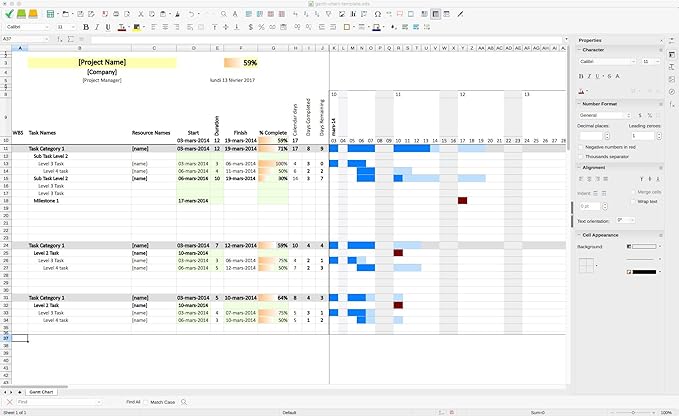Open Navigator compass icon in sidebar deck
This screenshot has height=416, width=679.
click(x=672, y=92)
